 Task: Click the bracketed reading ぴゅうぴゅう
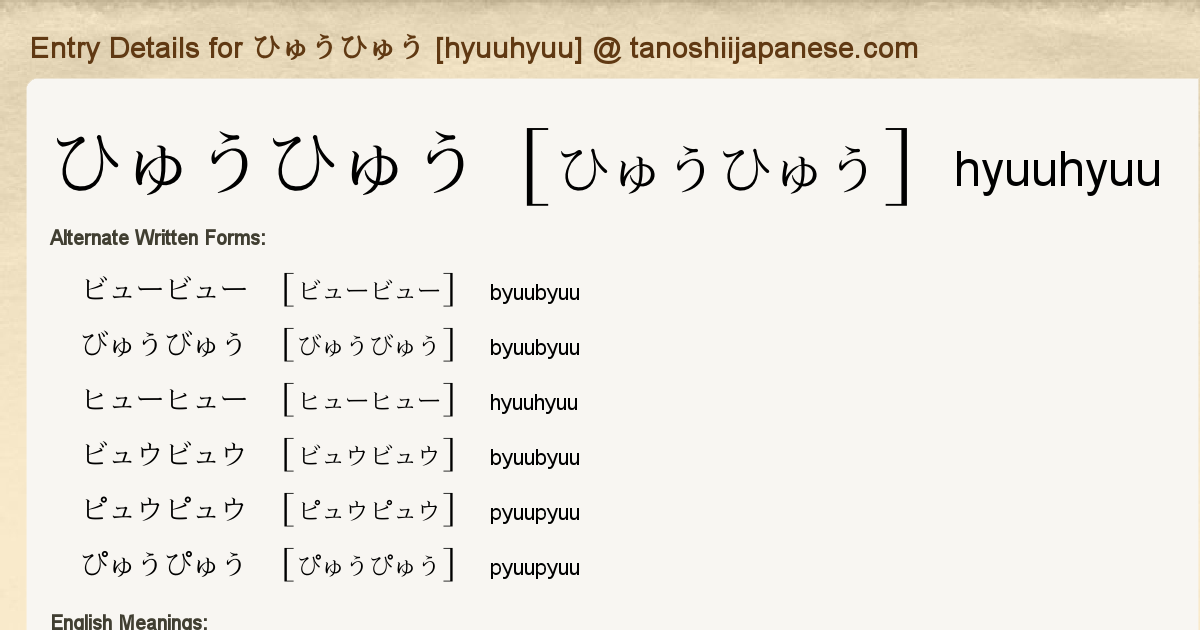click(369, 566)
